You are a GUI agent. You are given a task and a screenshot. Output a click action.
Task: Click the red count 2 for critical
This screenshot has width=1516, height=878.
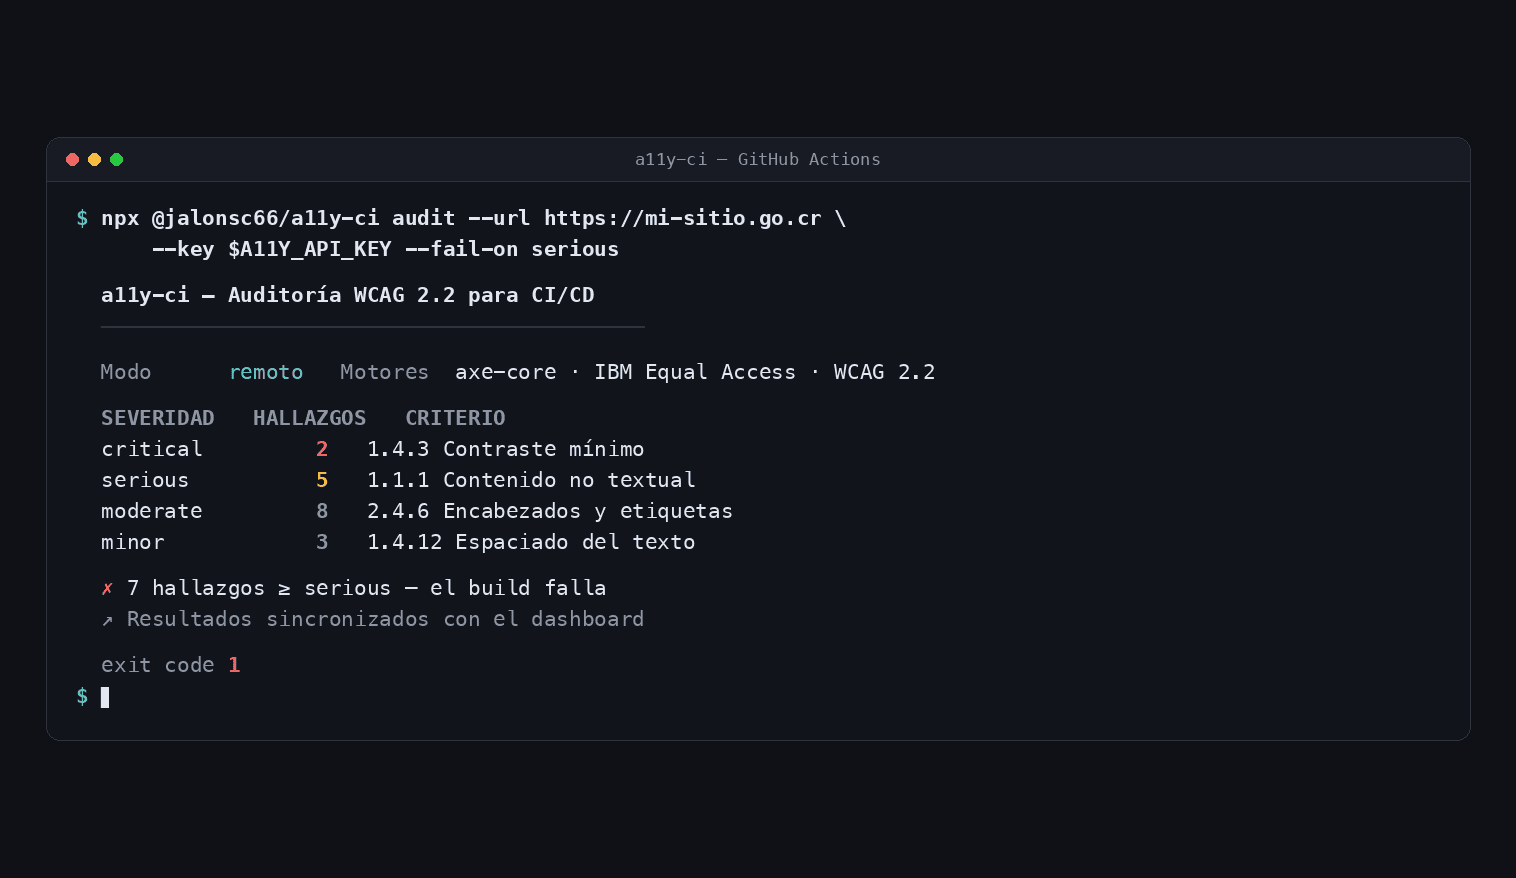322,449
